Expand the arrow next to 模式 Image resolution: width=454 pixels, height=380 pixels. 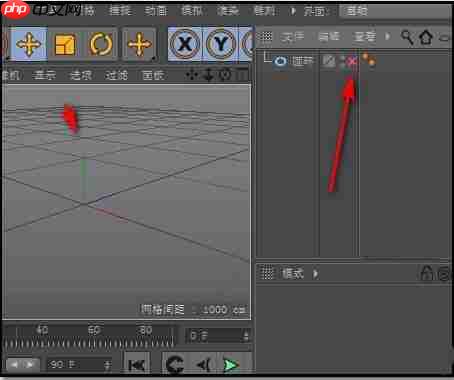[x=315, y=274]
